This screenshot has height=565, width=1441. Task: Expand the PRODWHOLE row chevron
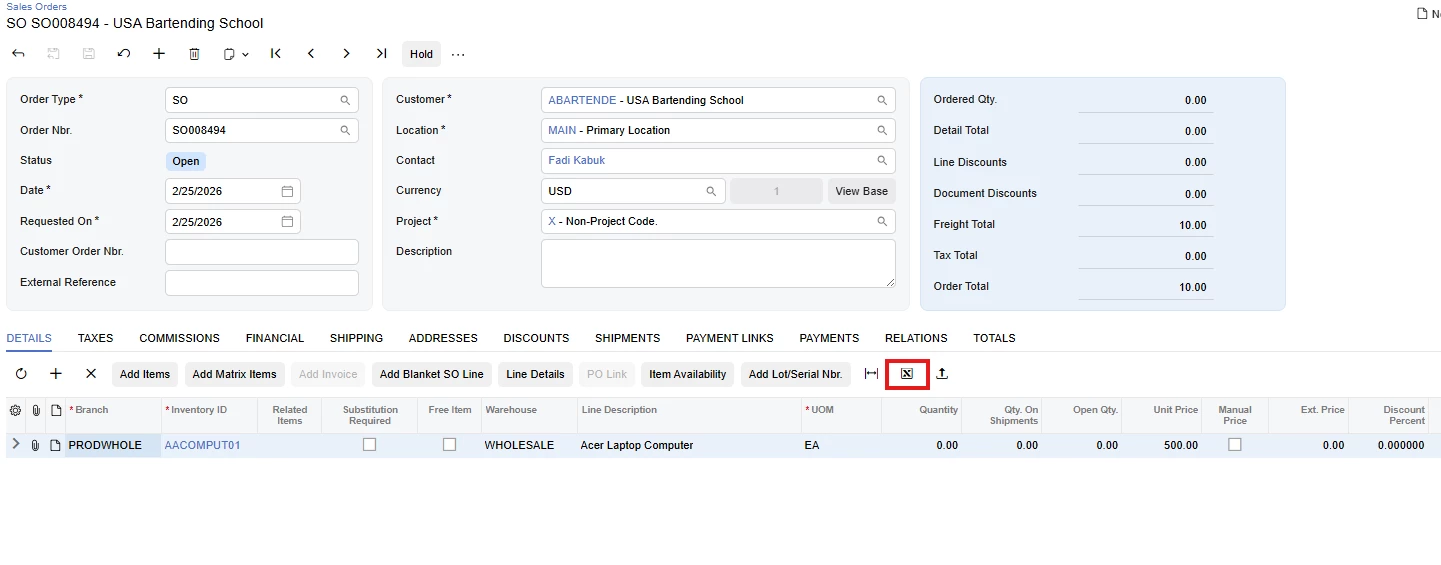(15, 444)
